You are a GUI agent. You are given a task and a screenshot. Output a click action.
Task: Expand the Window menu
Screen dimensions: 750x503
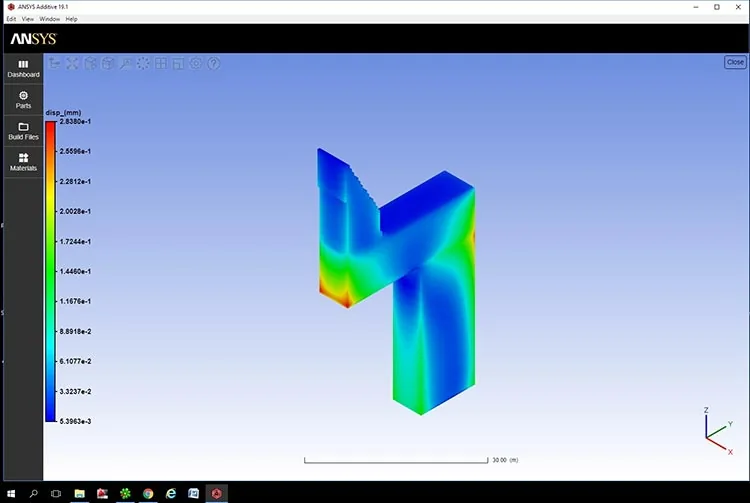(49, 19)
